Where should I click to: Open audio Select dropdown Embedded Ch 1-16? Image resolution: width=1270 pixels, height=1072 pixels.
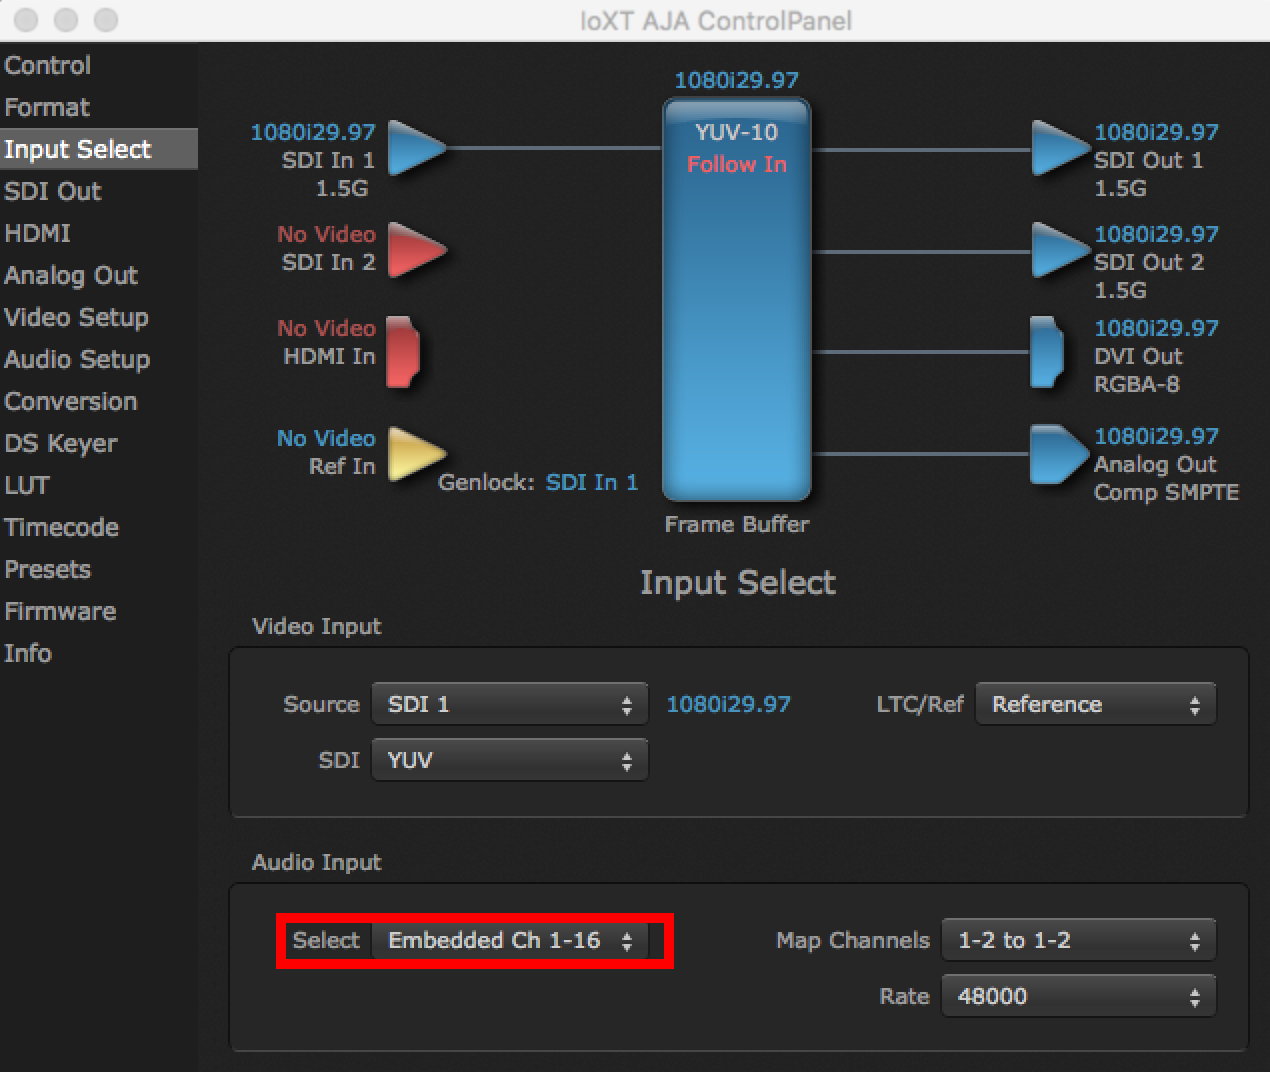click(510, 940)
